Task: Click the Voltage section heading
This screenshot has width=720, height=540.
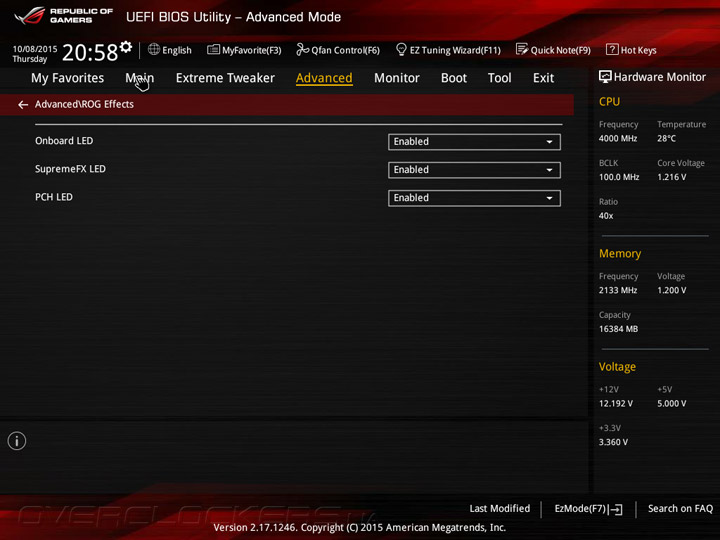Action: 617,367
